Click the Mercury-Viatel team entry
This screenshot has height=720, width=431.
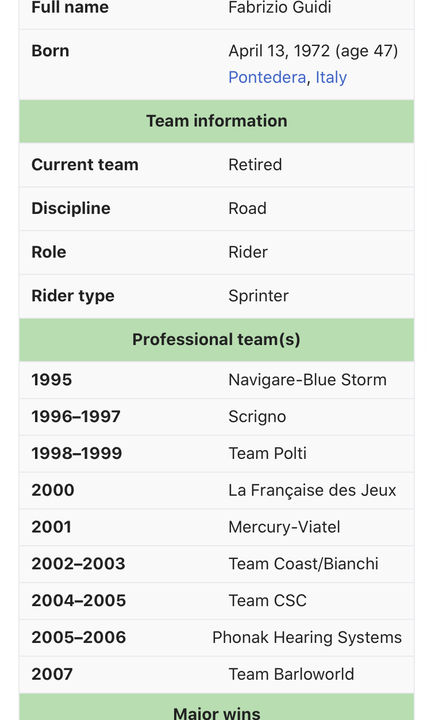coord(285,527)
